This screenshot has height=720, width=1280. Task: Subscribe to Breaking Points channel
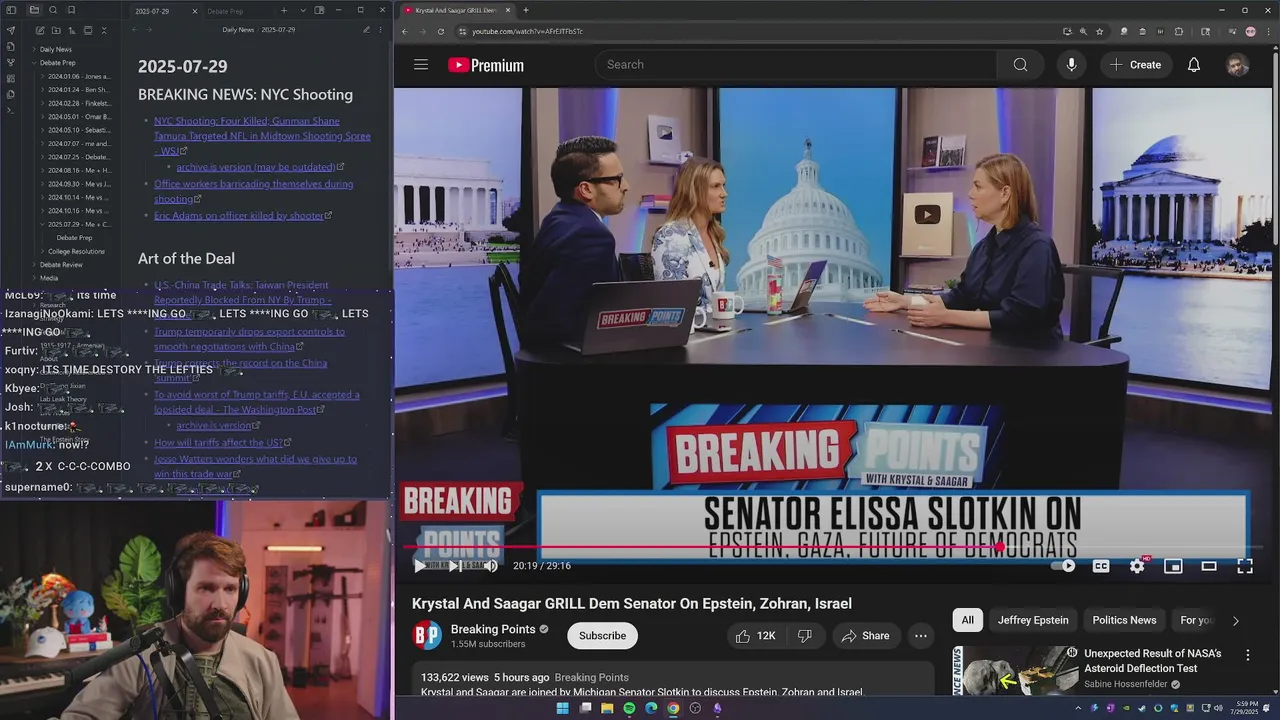602,636
